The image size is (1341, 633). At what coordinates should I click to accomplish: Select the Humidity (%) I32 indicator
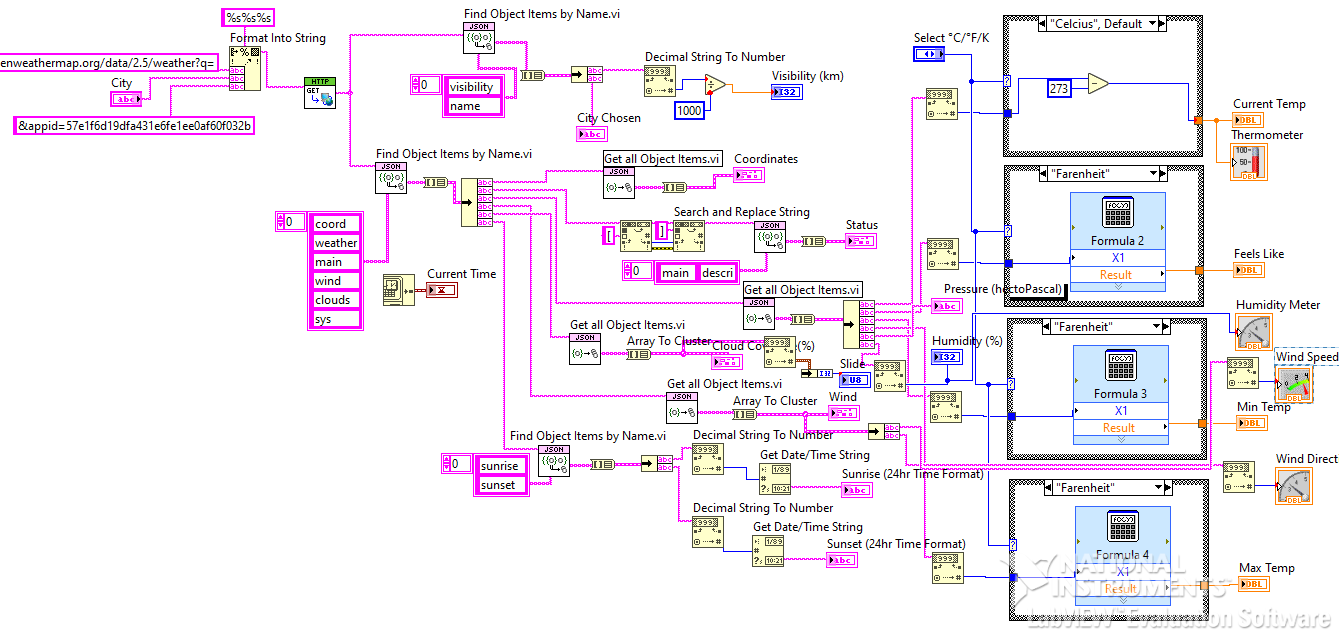(946, 357)
